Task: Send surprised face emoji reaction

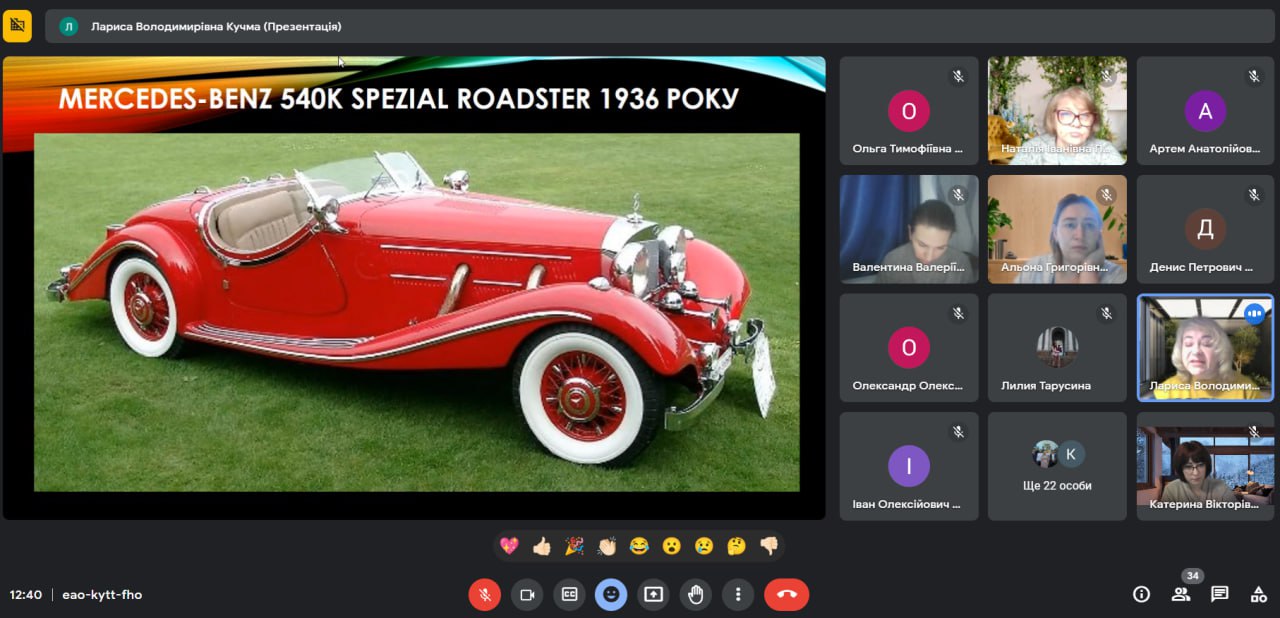Action: click(671, 546)
